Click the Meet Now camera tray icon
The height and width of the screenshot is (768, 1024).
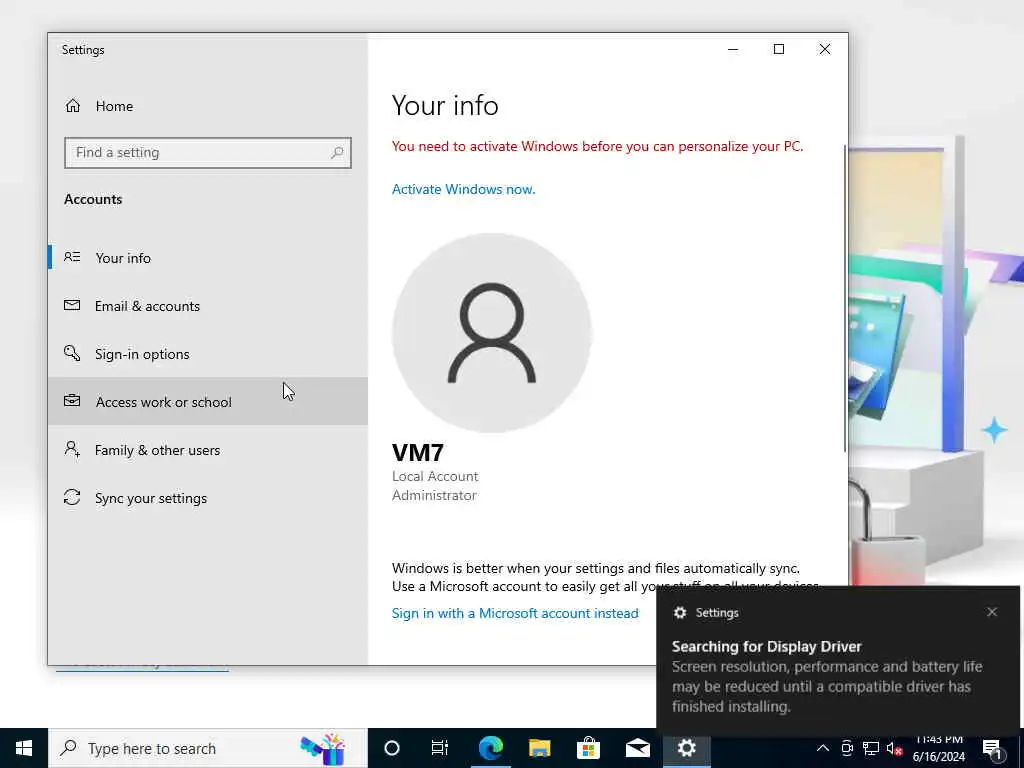[847, 748]
